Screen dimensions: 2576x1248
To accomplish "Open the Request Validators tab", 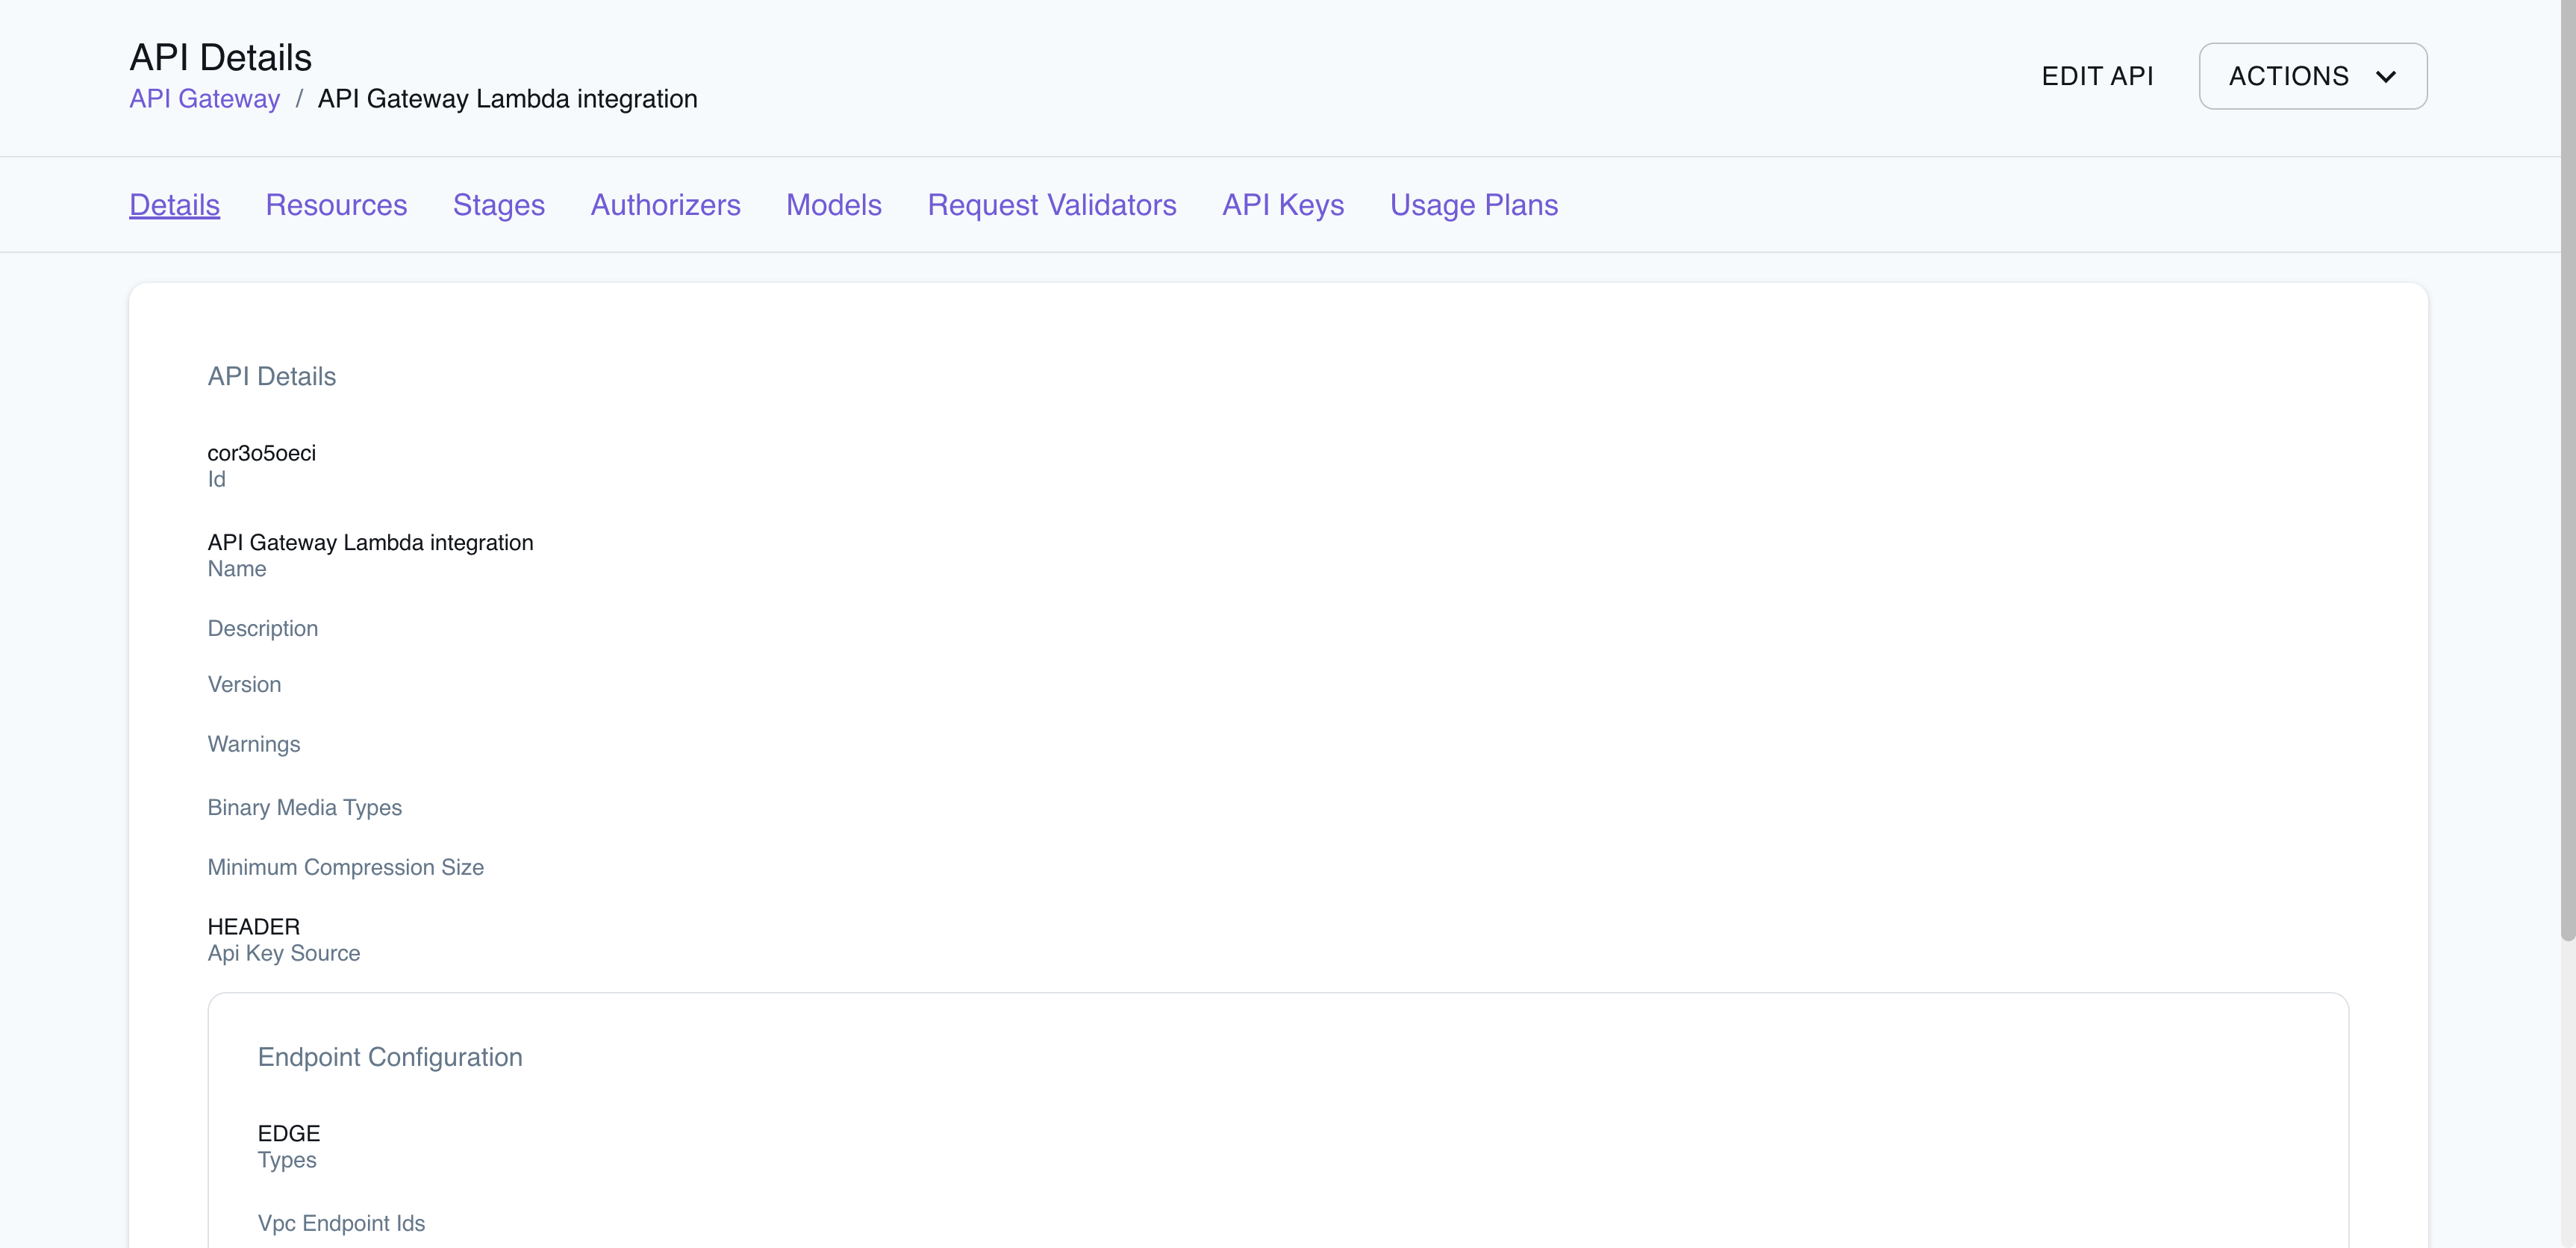I will pyautogui.click(x=1051, y=204).
